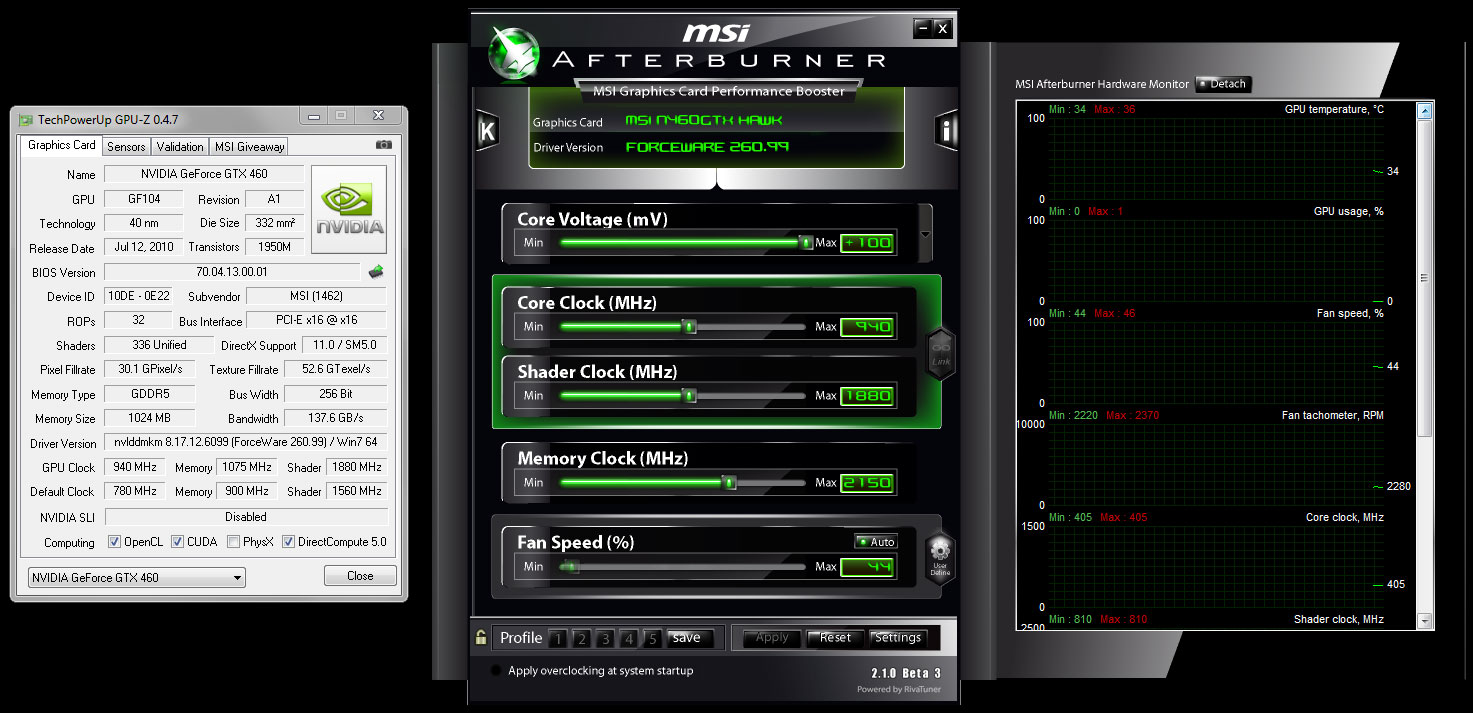Open the Validation tab in GPU-Z
The height and width of the screenshot is (713, 1473).
click(180, 147)
